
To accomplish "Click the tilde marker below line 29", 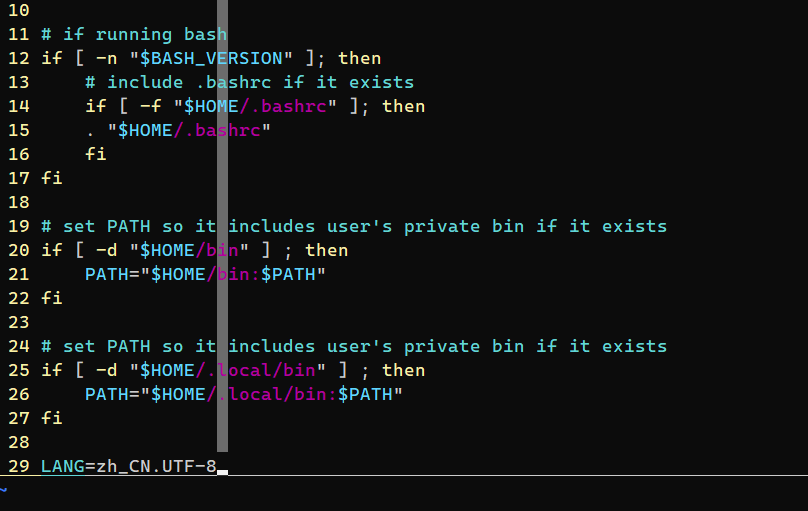I will coord(4,490).
